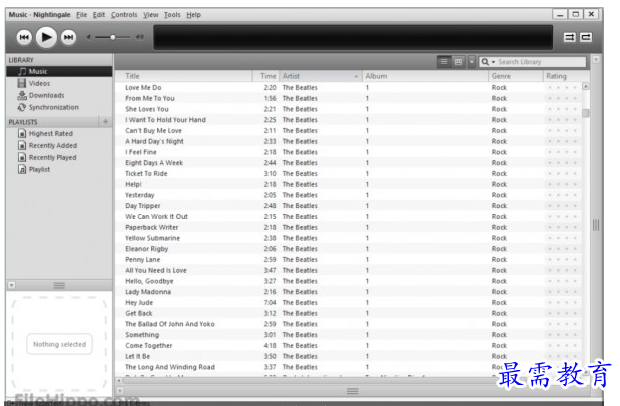The height and width of the screenshot is (406, 620).
Task: Focus the Search Library field
Action: point(540,62)
